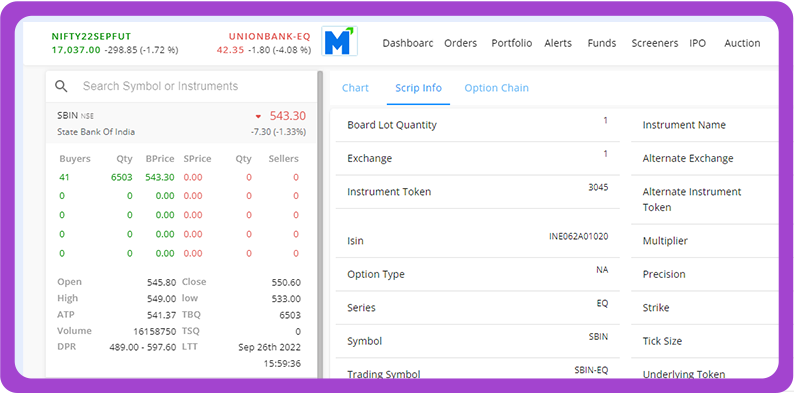Image resolution: width=794 pixels, height=393 pixels.
Task: Click the SPrice column header
Action: [x=197, y=159]
